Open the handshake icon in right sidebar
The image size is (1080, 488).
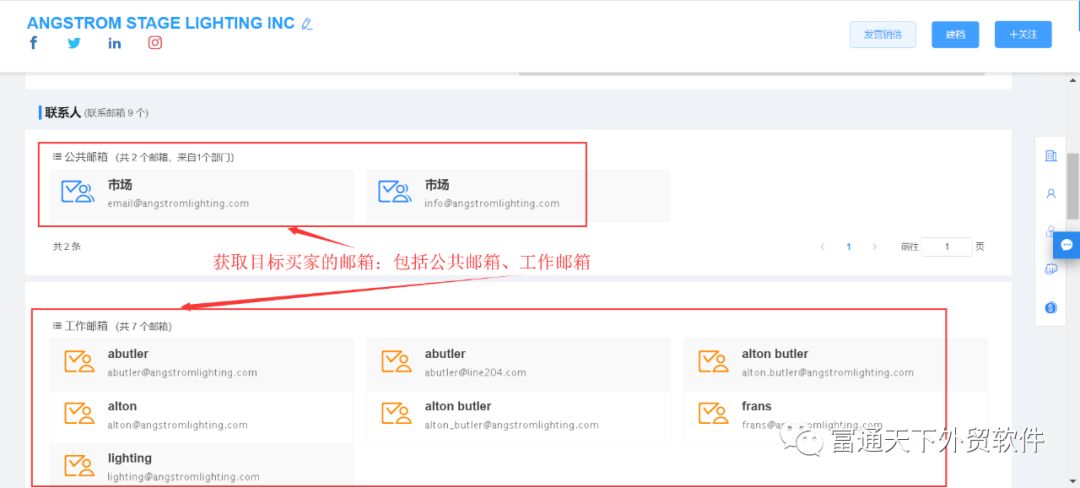(x=1050, y=270)
